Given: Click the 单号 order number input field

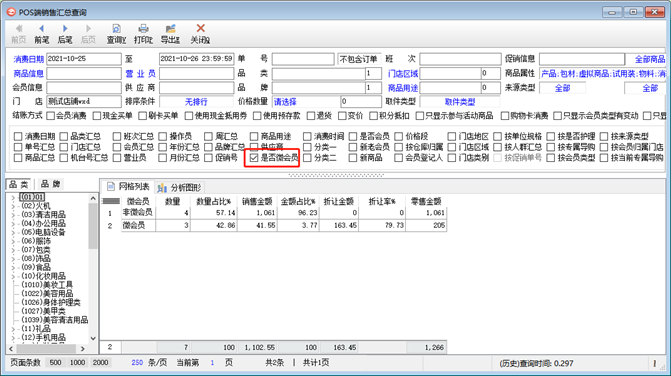Looking at the screenshot, I should 303,59.
